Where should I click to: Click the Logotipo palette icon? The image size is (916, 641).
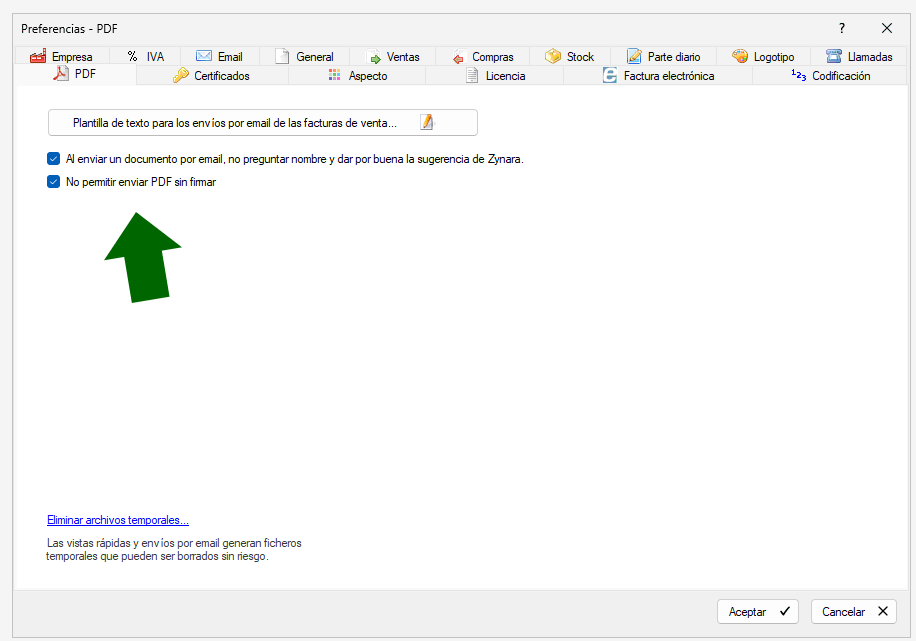tap(740, 57)
